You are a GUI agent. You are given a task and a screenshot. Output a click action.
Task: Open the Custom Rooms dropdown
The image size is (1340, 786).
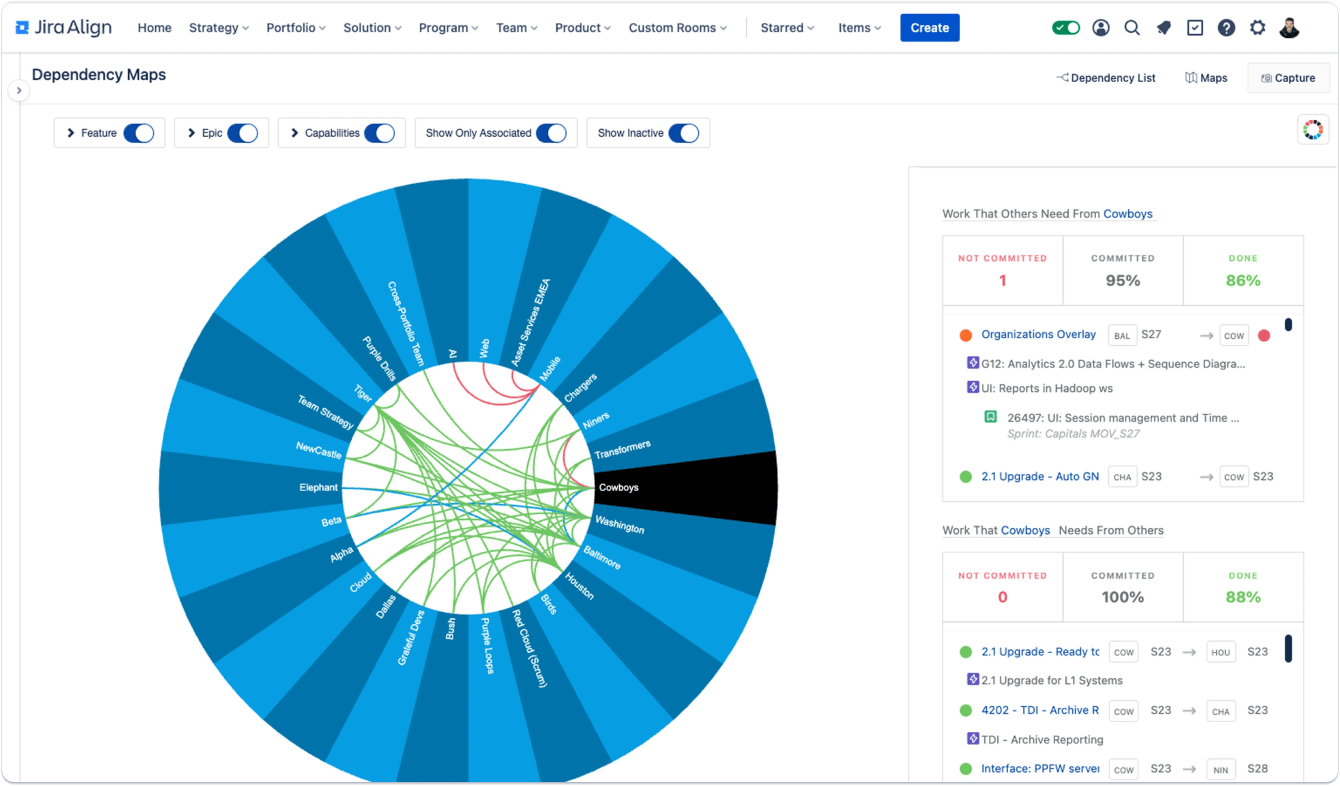[x=678, y=28]
